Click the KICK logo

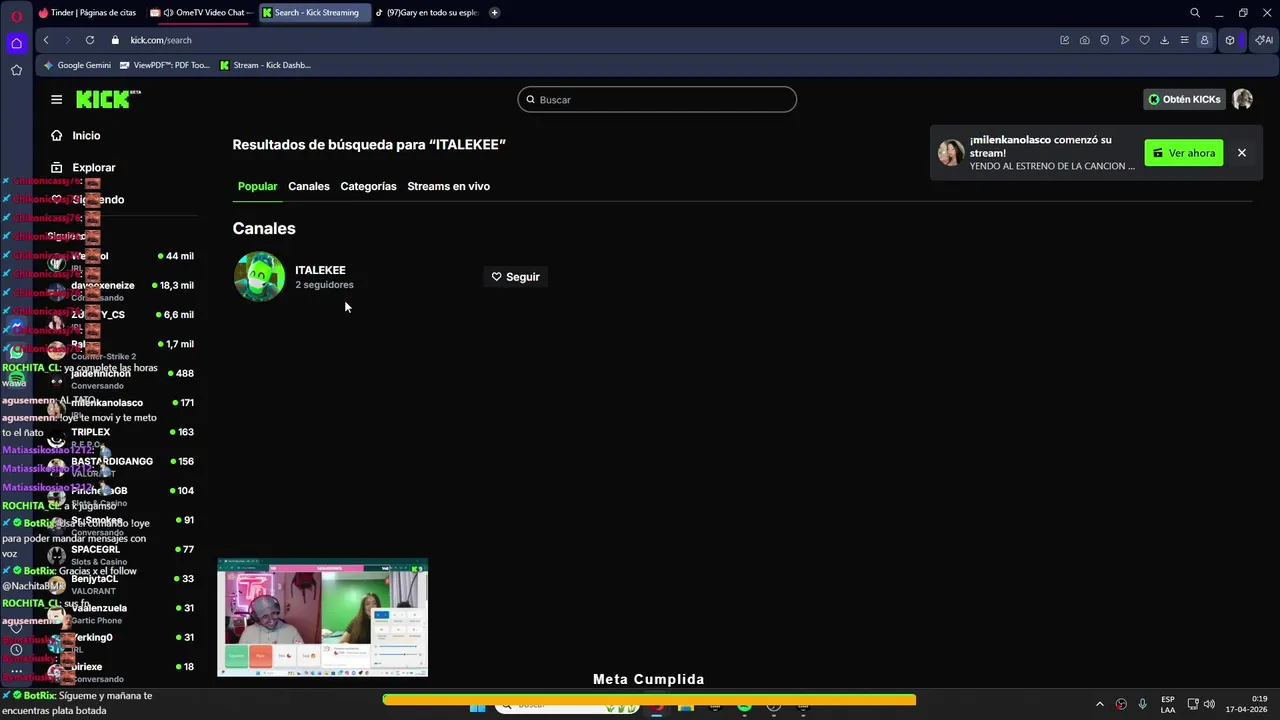tap(108, 99)
